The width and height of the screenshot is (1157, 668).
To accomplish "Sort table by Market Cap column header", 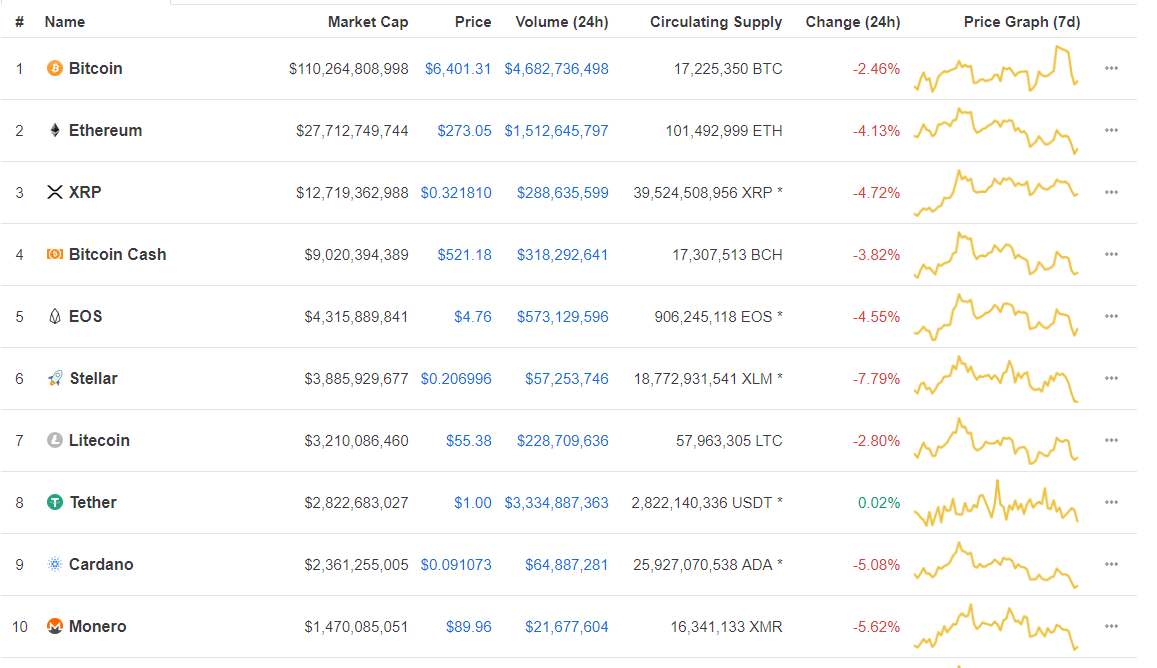I will pos(368,22).
